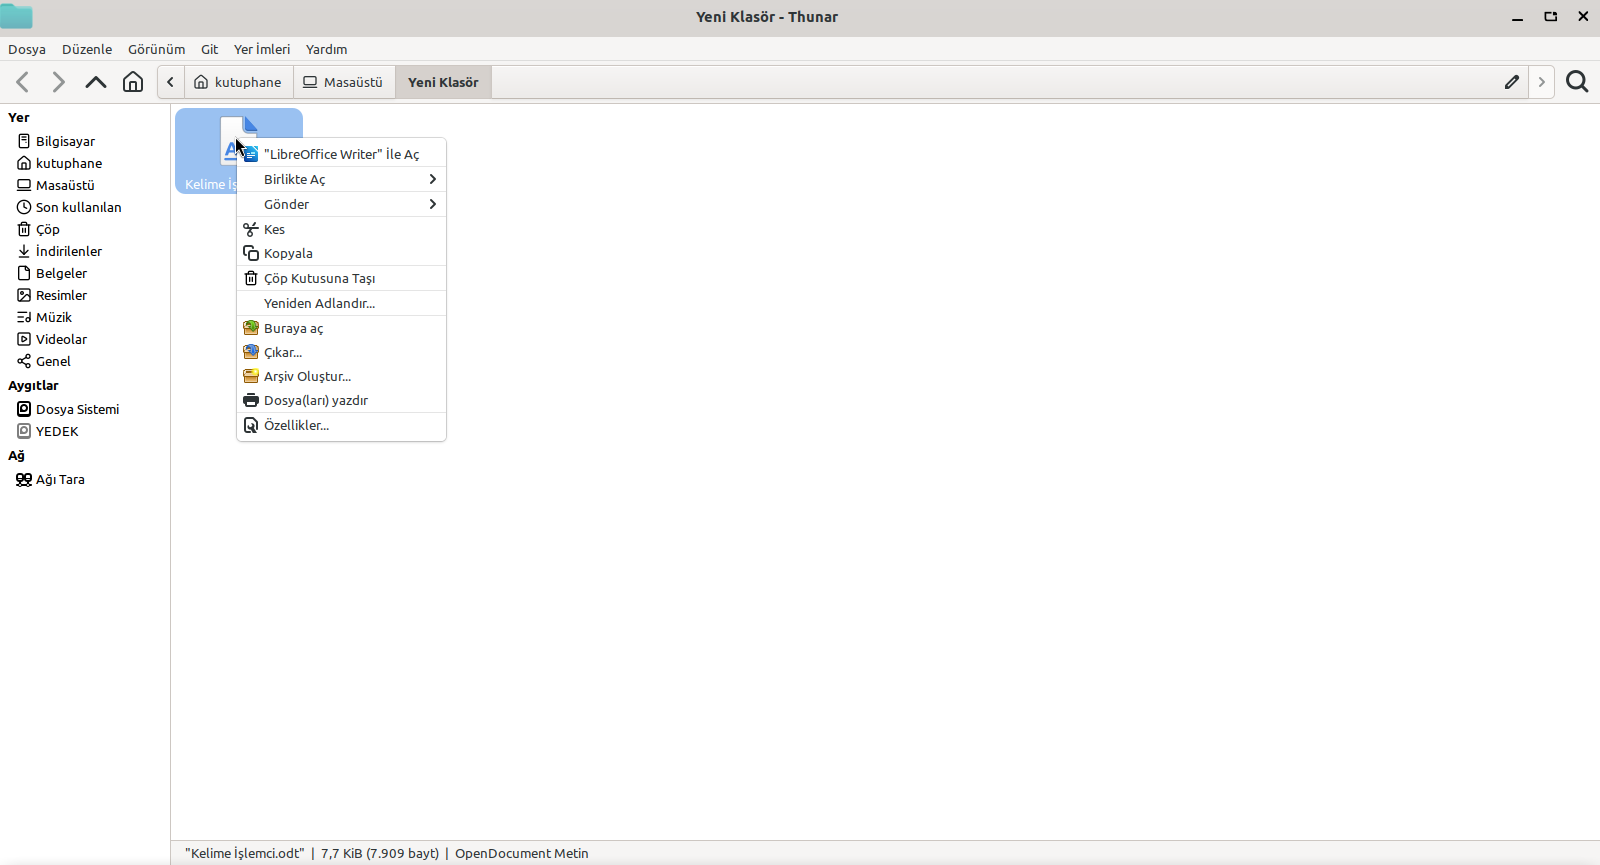The image size is (1600, 865).
Task: Go to parent folder with up arrow
Action: coord(95,82)
